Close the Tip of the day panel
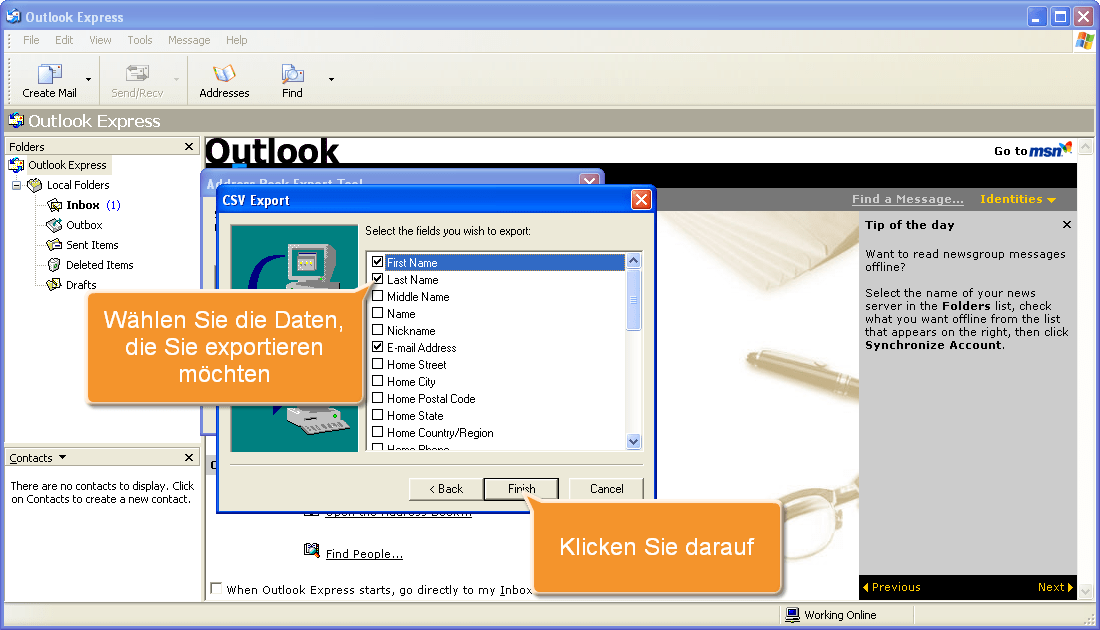This screenshot has width=1100, height=630. [x=1066, y=224]
